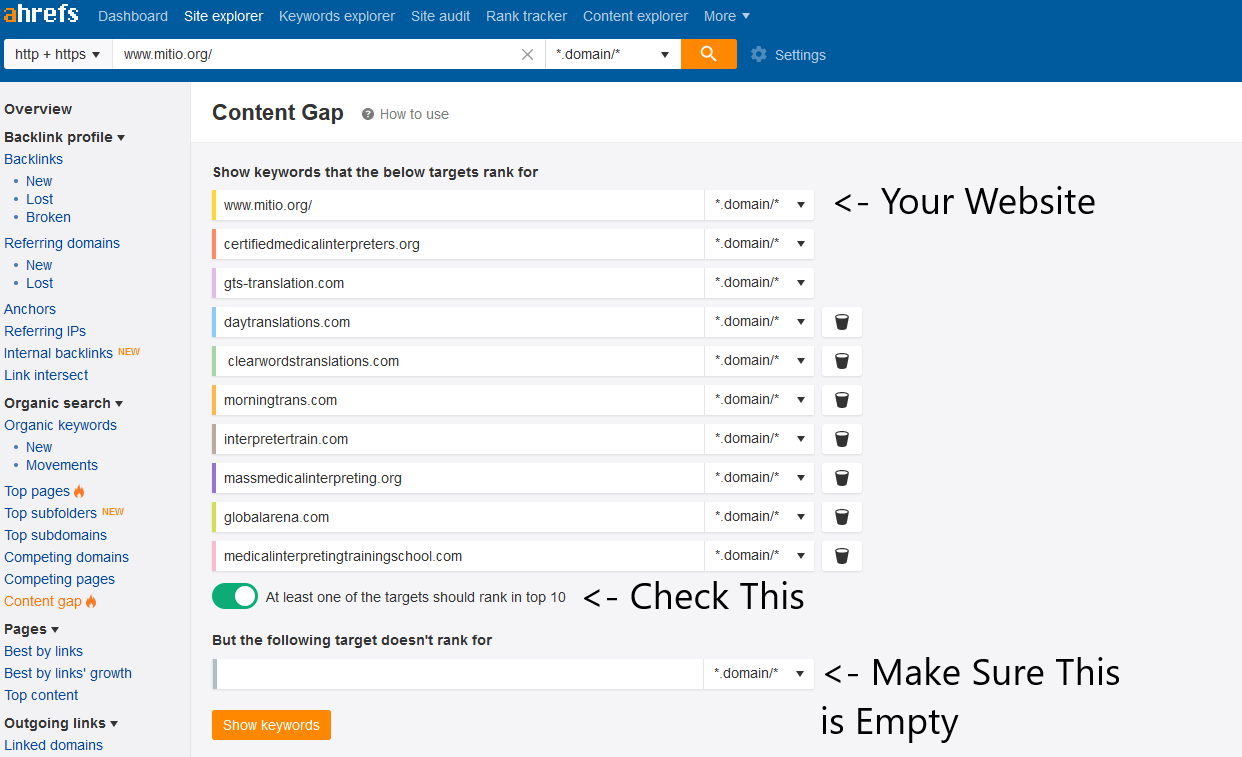
Task: Edit the certifiedmedicalinterpreters.org target field
Action: coord(461,244)
